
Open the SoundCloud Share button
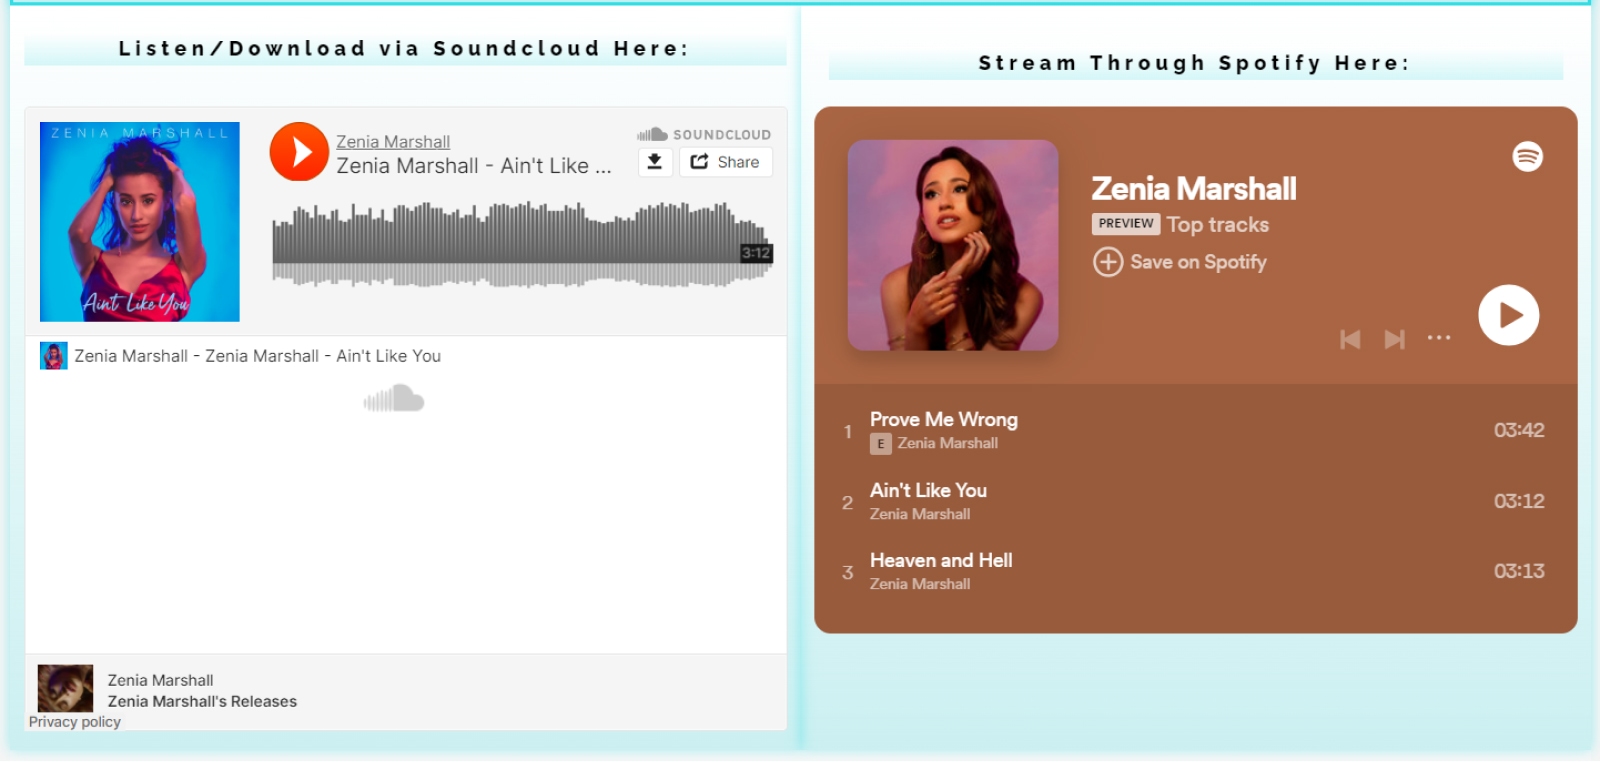(725, 162)
